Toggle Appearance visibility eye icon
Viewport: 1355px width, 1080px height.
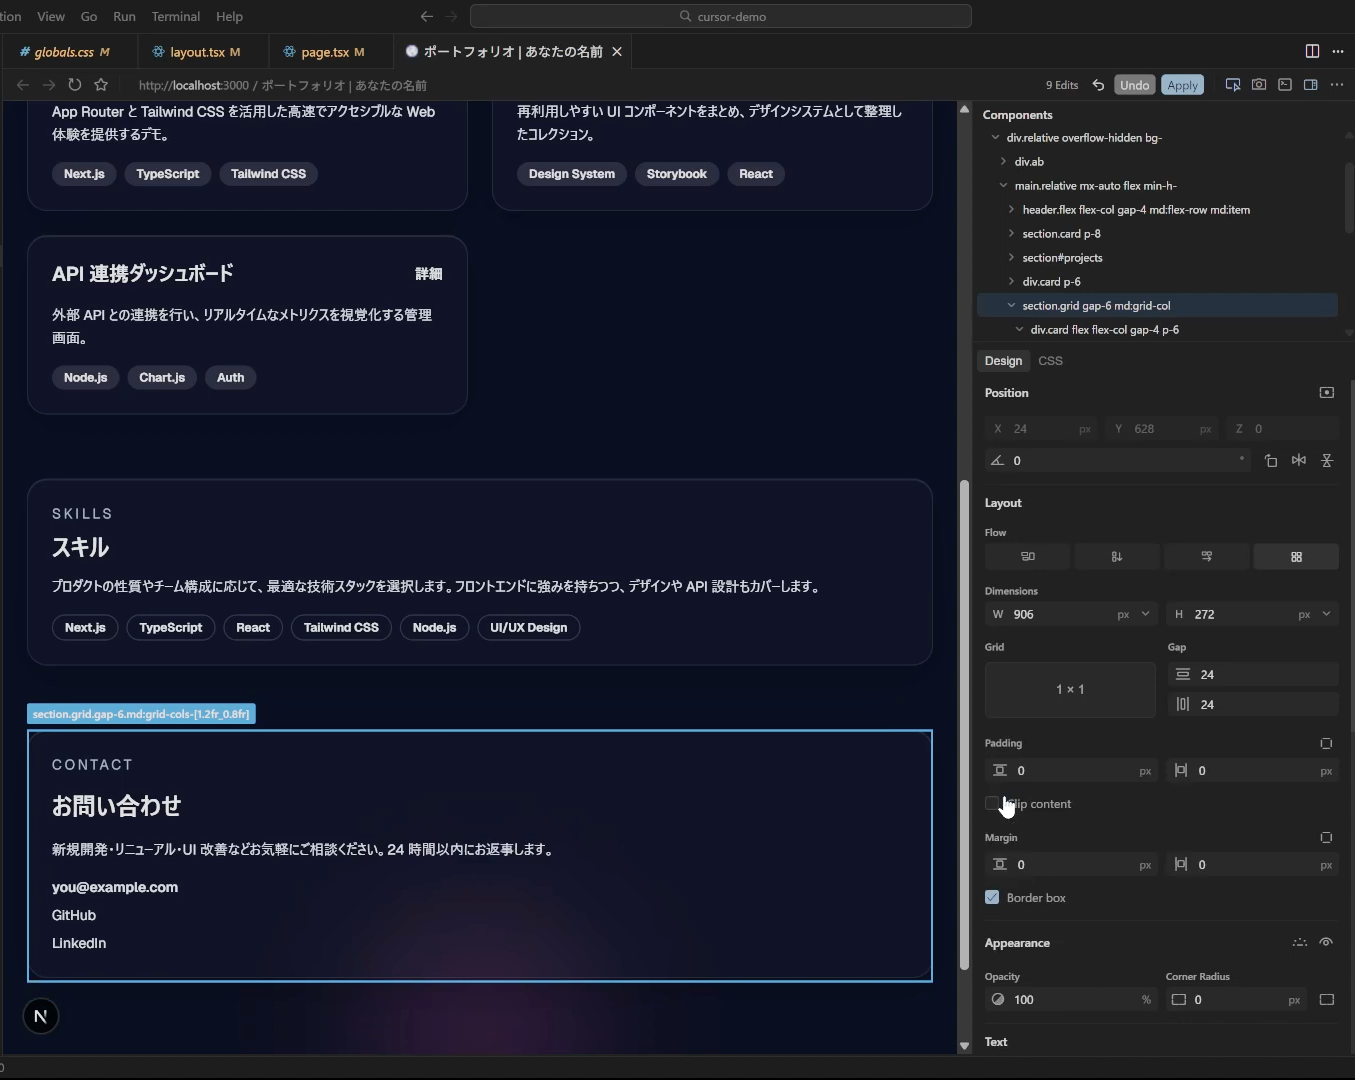pos(1326,943)
